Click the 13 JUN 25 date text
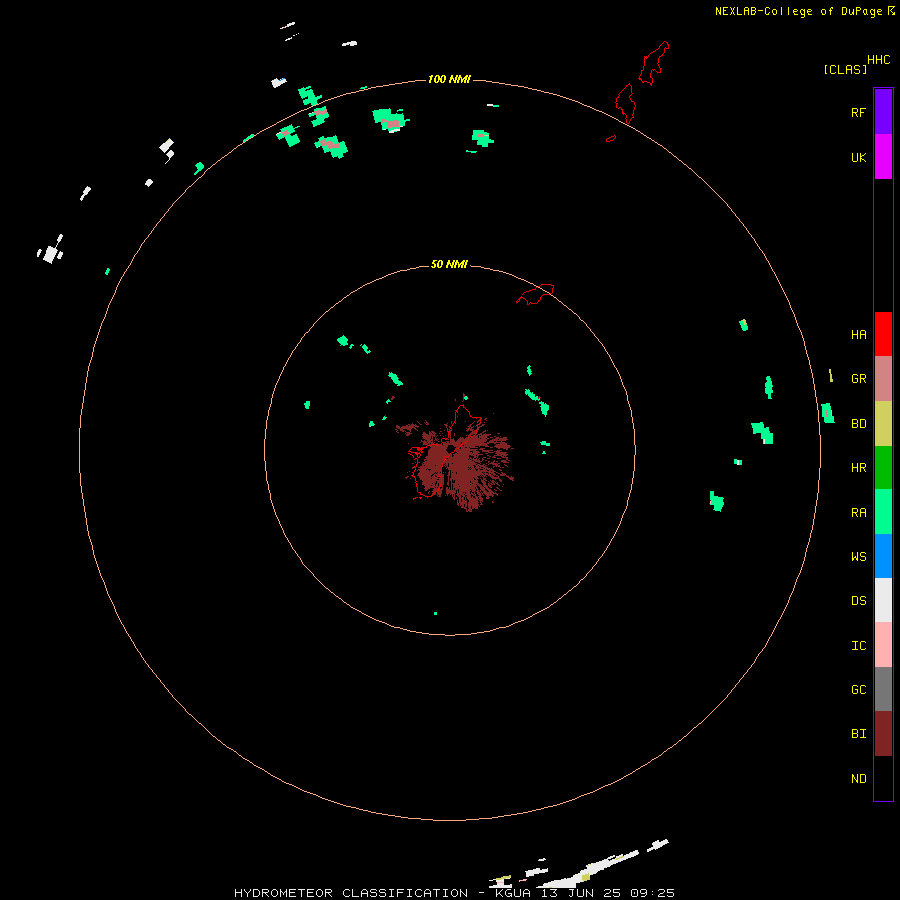900x900 pixels. click(581, 893)
